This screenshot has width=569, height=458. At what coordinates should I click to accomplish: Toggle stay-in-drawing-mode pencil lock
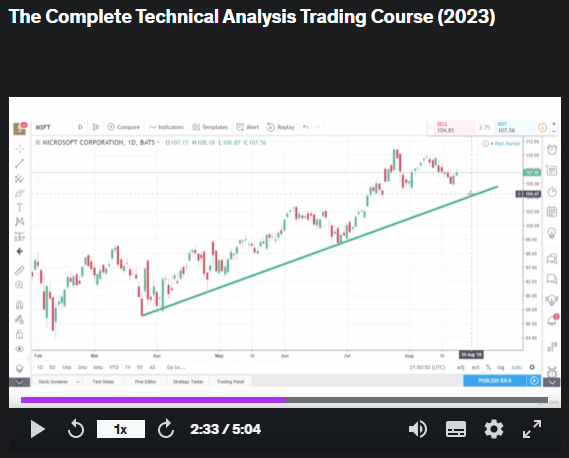[20, 319]
